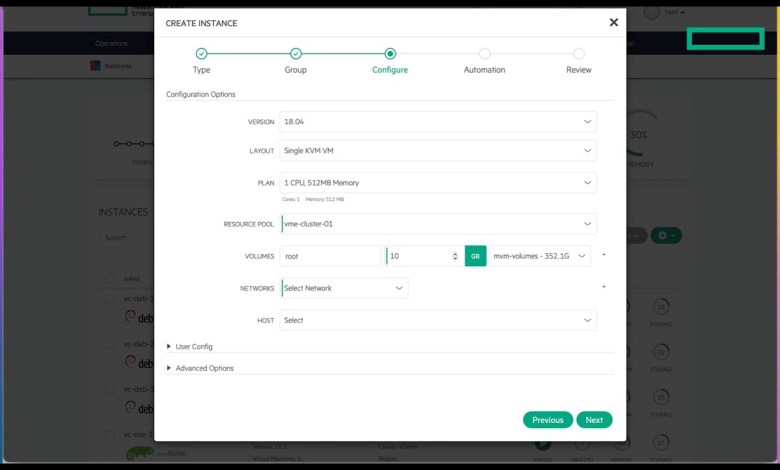The image size is (780, 470).
Task: Open the gear settings dropdown in background
Action: click(666, 236)
